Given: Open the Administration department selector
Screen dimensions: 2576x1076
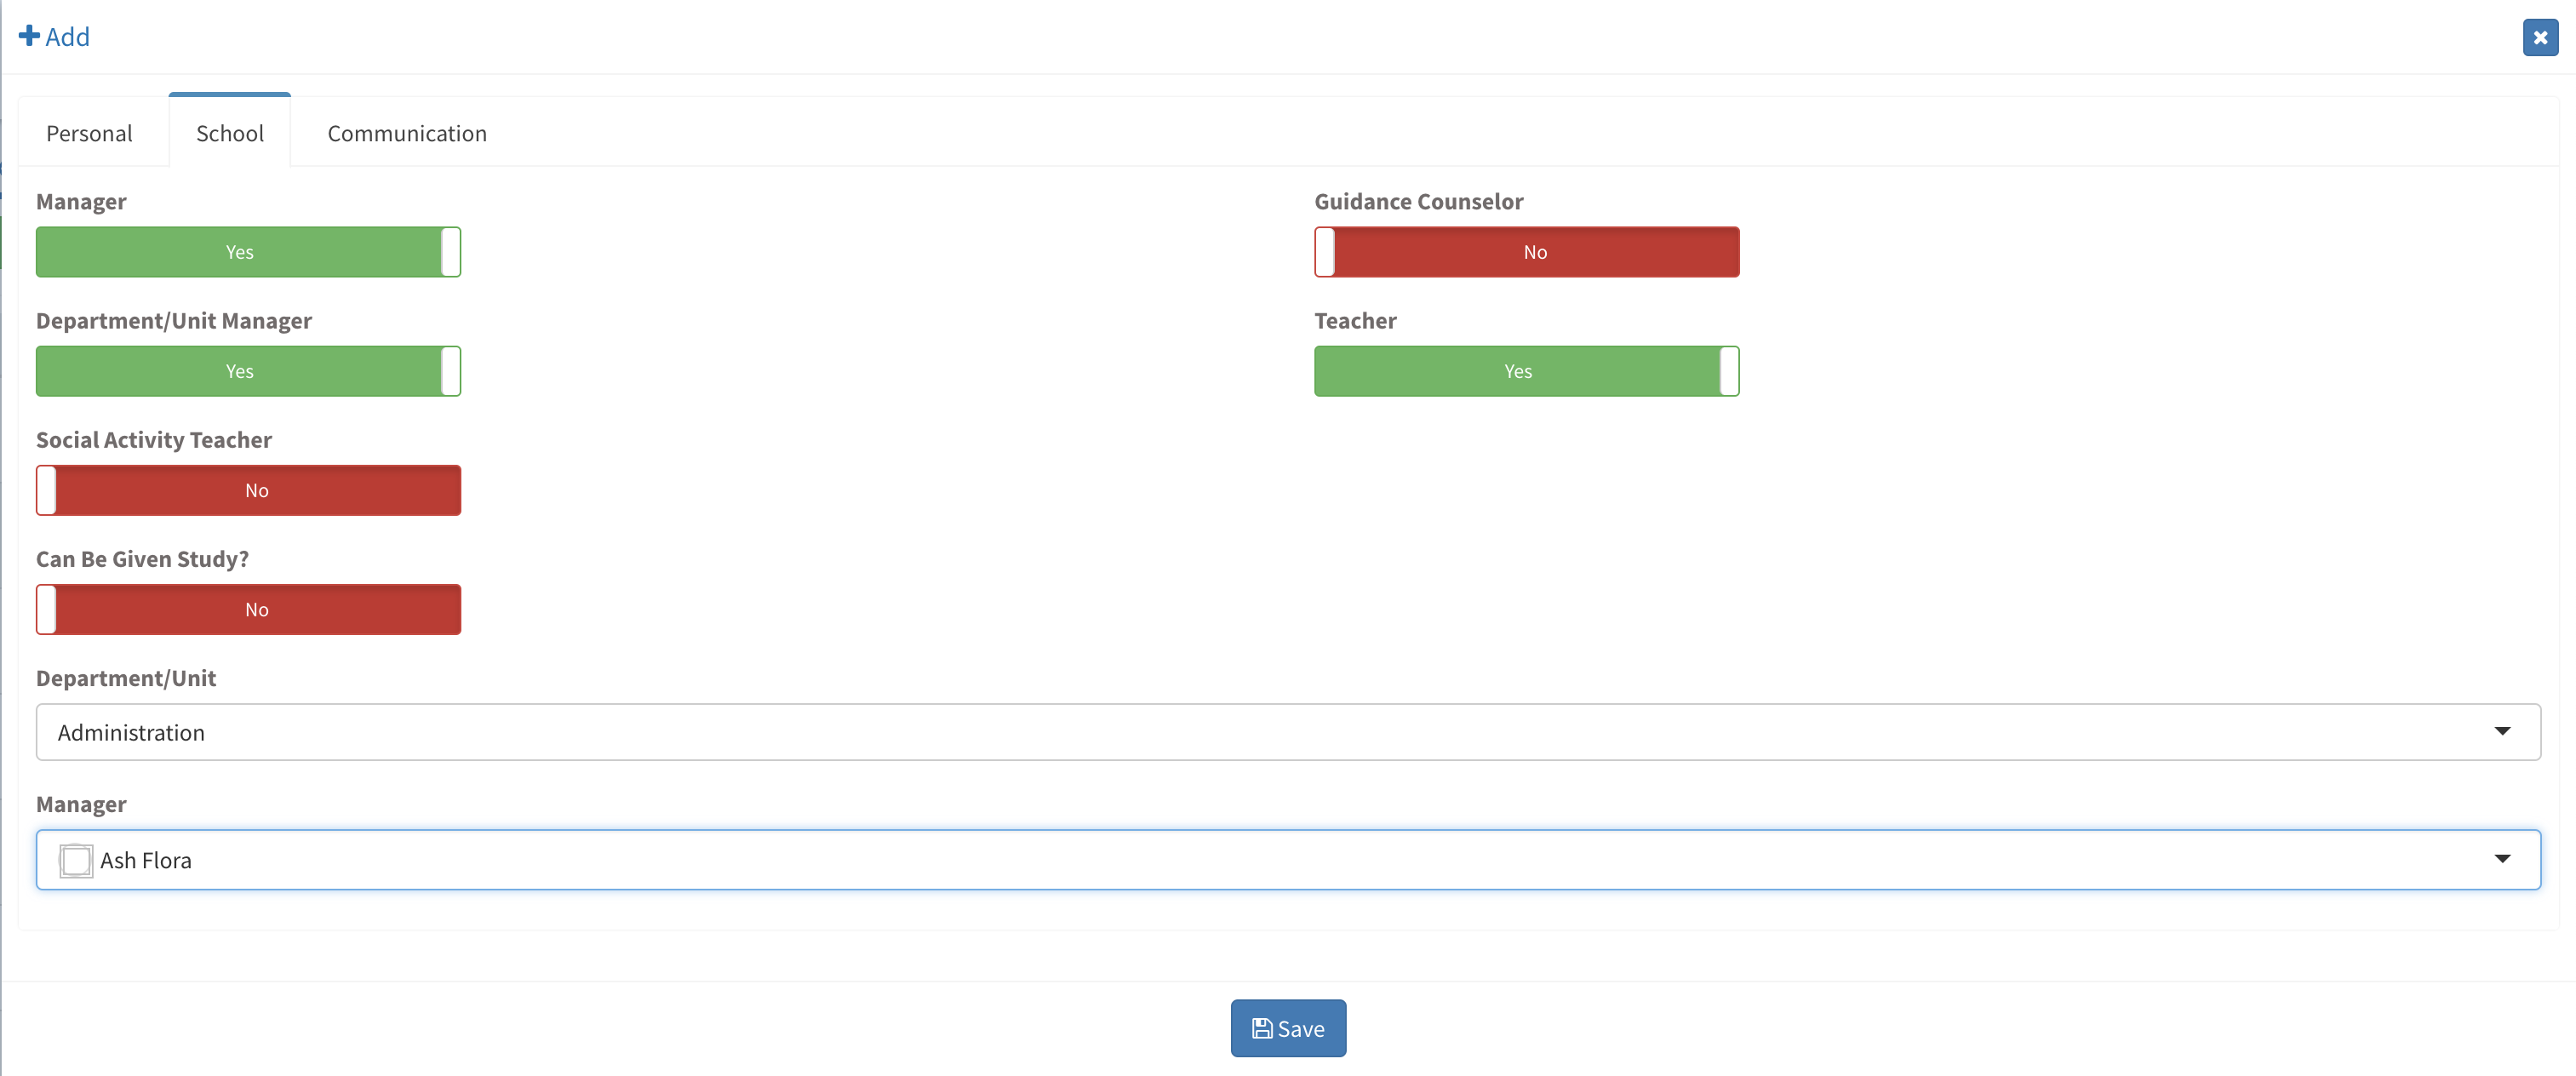Looking at the screenshot, I should 1200,732.
